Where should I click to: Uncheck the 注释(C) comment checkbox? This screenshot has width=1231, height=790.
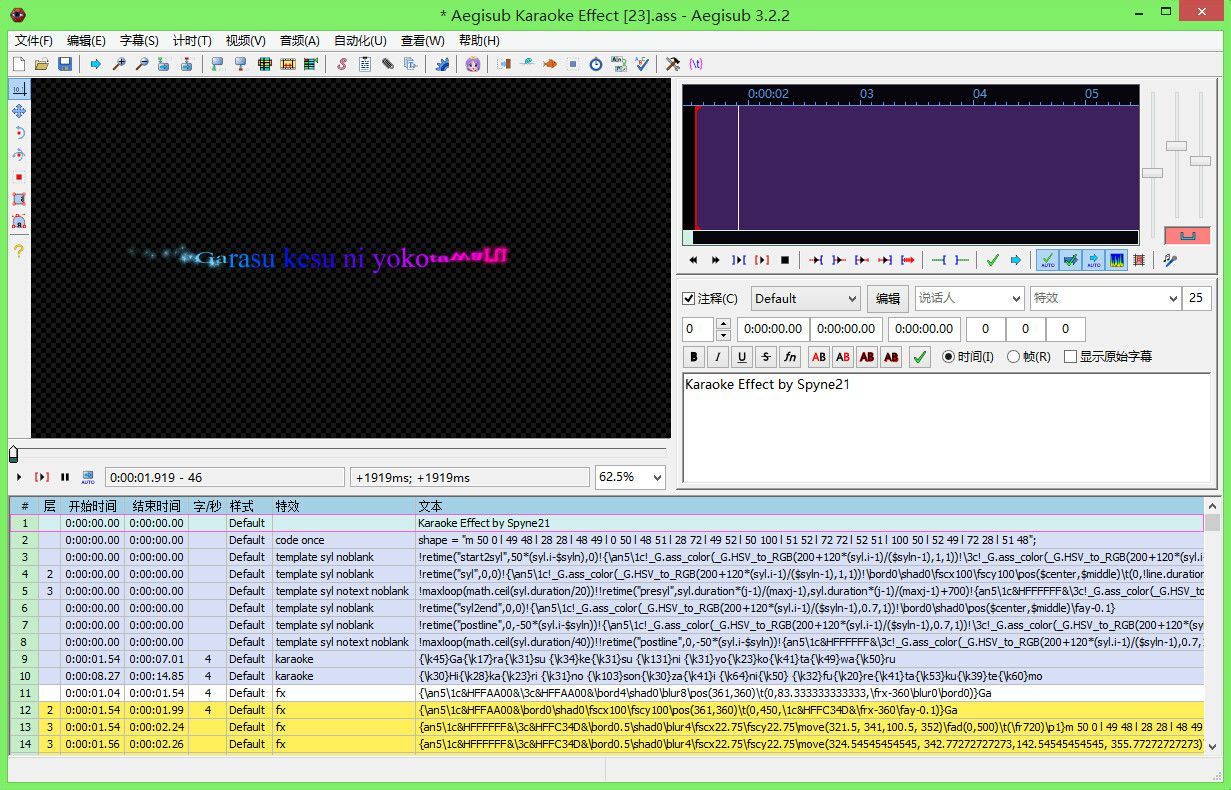[688, 298]
